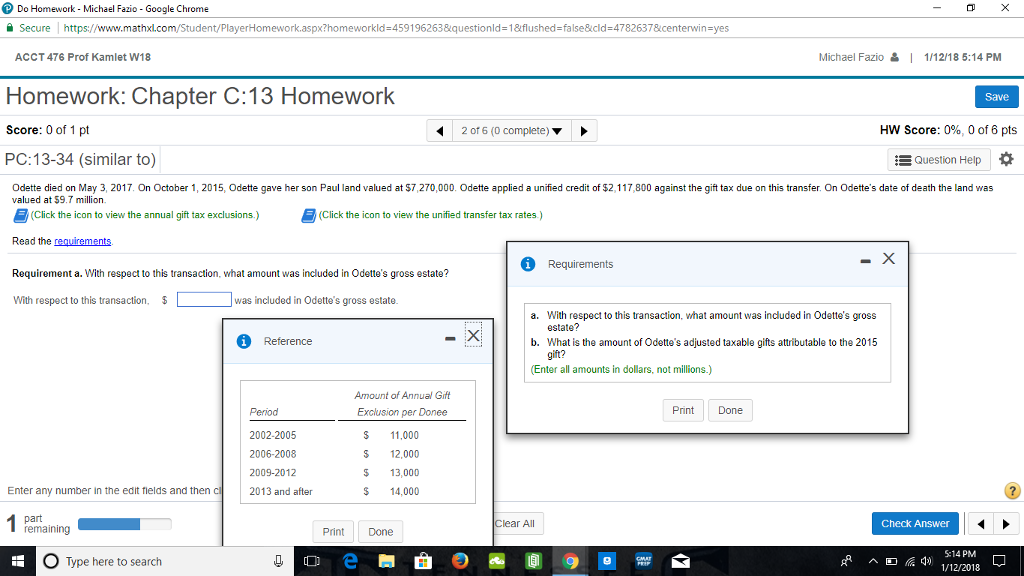The width and height of the screenshot is (1024, 576).
Task: Open the question selector dropdown
Action: coord(512,129)
